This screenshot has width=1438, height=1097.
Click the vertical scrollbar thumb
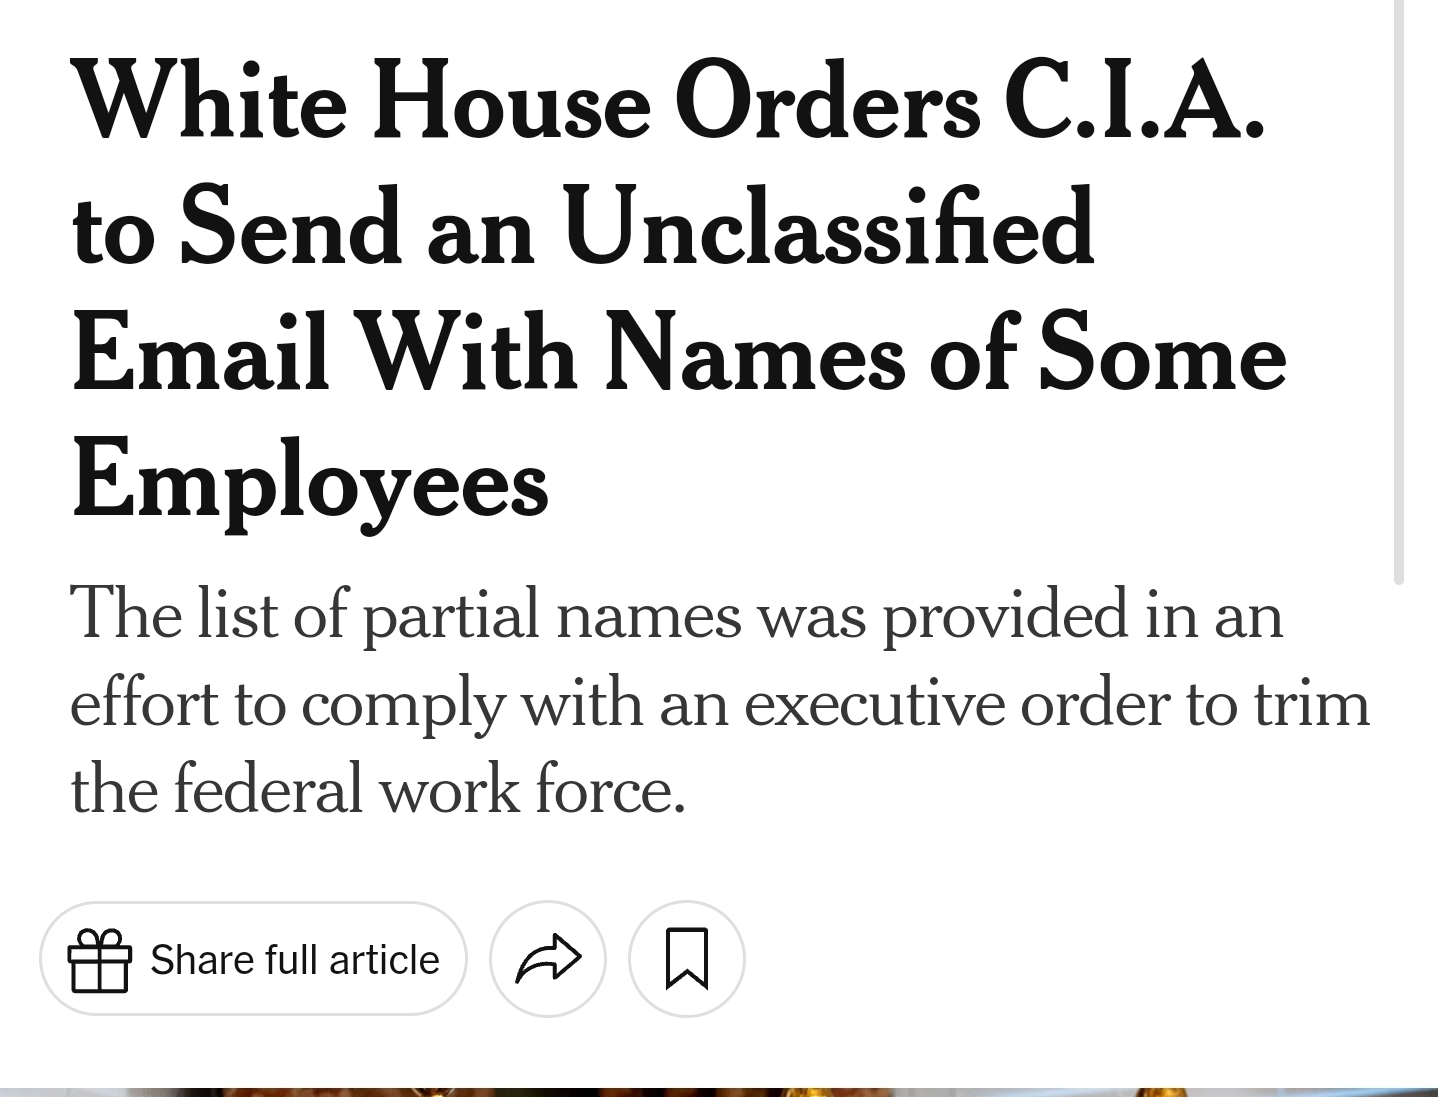pos(1399,290)
